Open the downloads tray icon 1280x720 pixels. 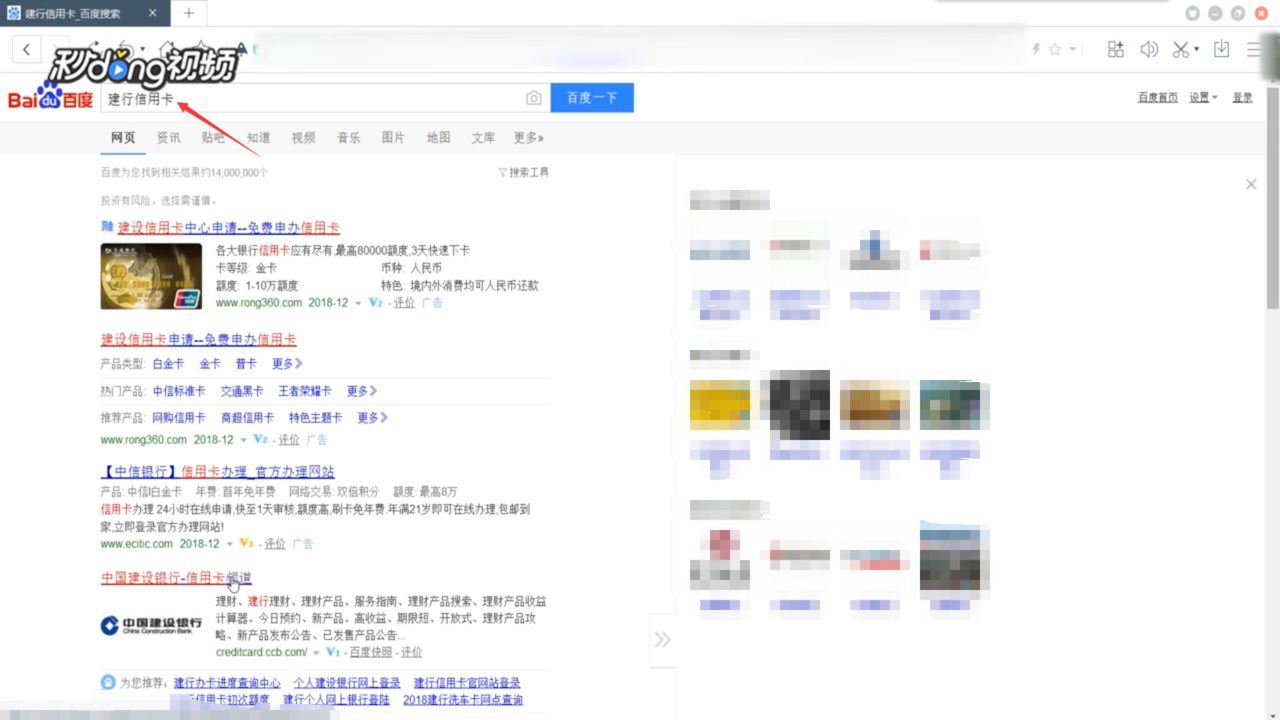coord(1221,49)
